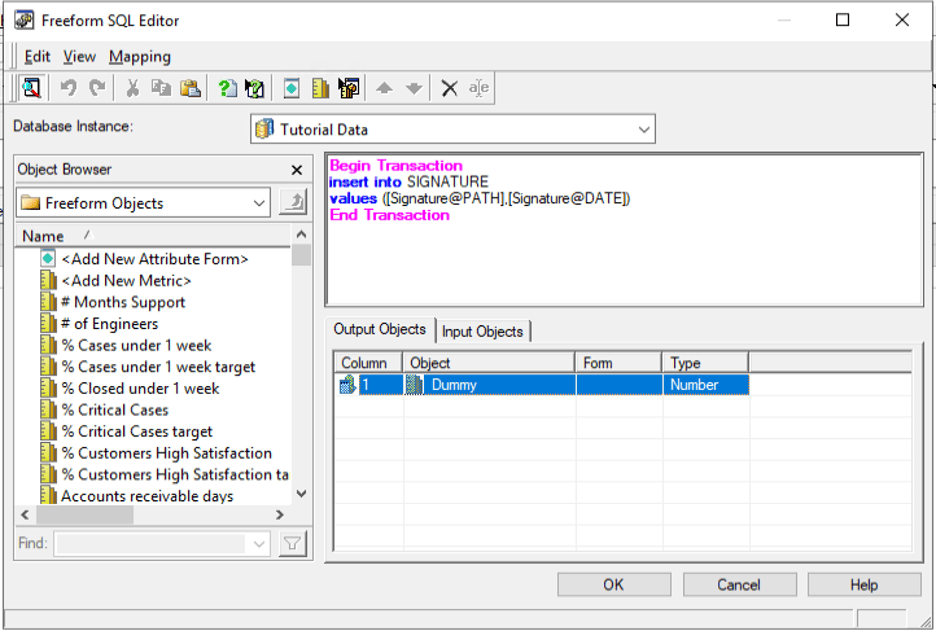Open the Mapping menu
Viewport: 936px width, 630px height.
(x=140, y=57)
